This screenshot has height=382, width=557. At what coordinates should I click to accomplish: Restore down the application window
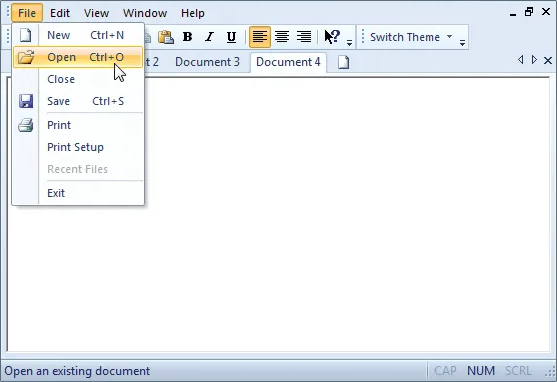529,12
